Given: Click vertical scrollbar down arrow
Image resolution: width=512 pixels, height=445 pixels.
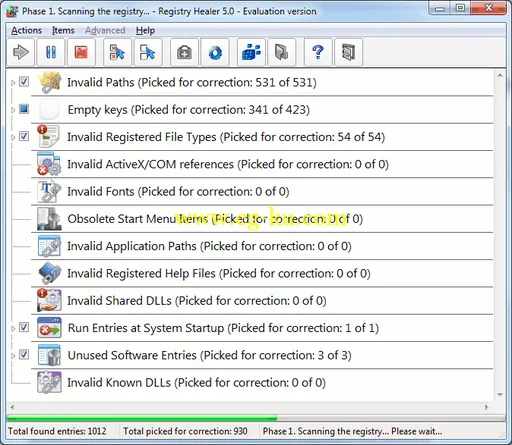Looking at the screenshot, I should (500, 394).
